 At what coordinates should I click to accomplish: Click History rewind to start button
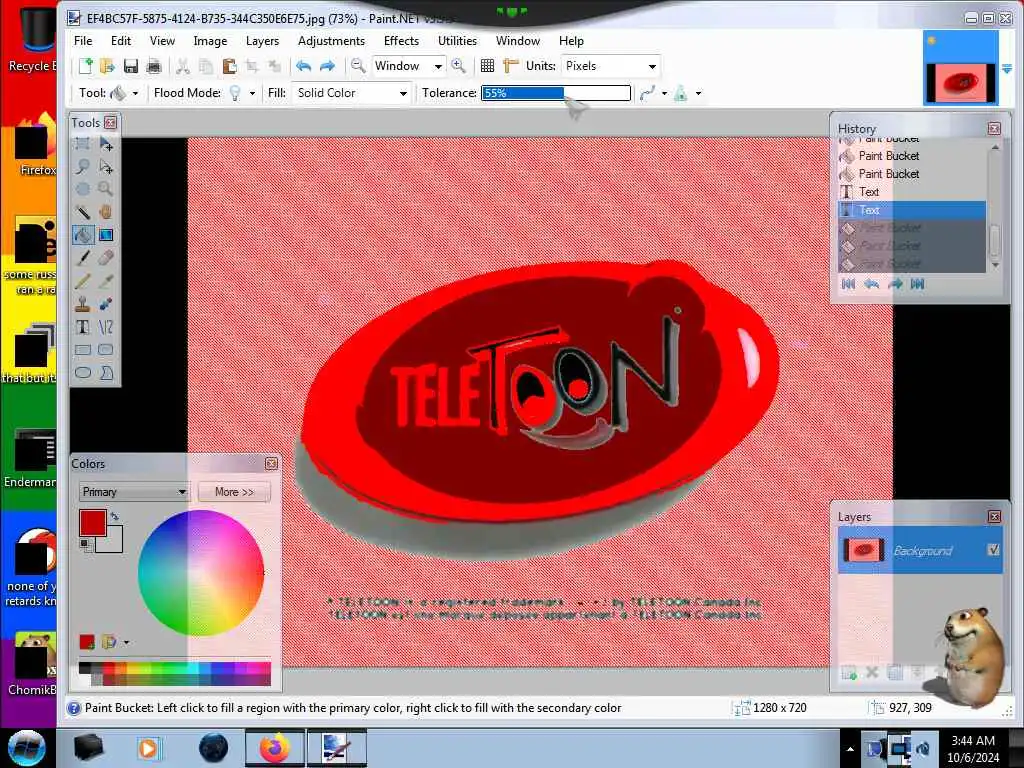848,284
